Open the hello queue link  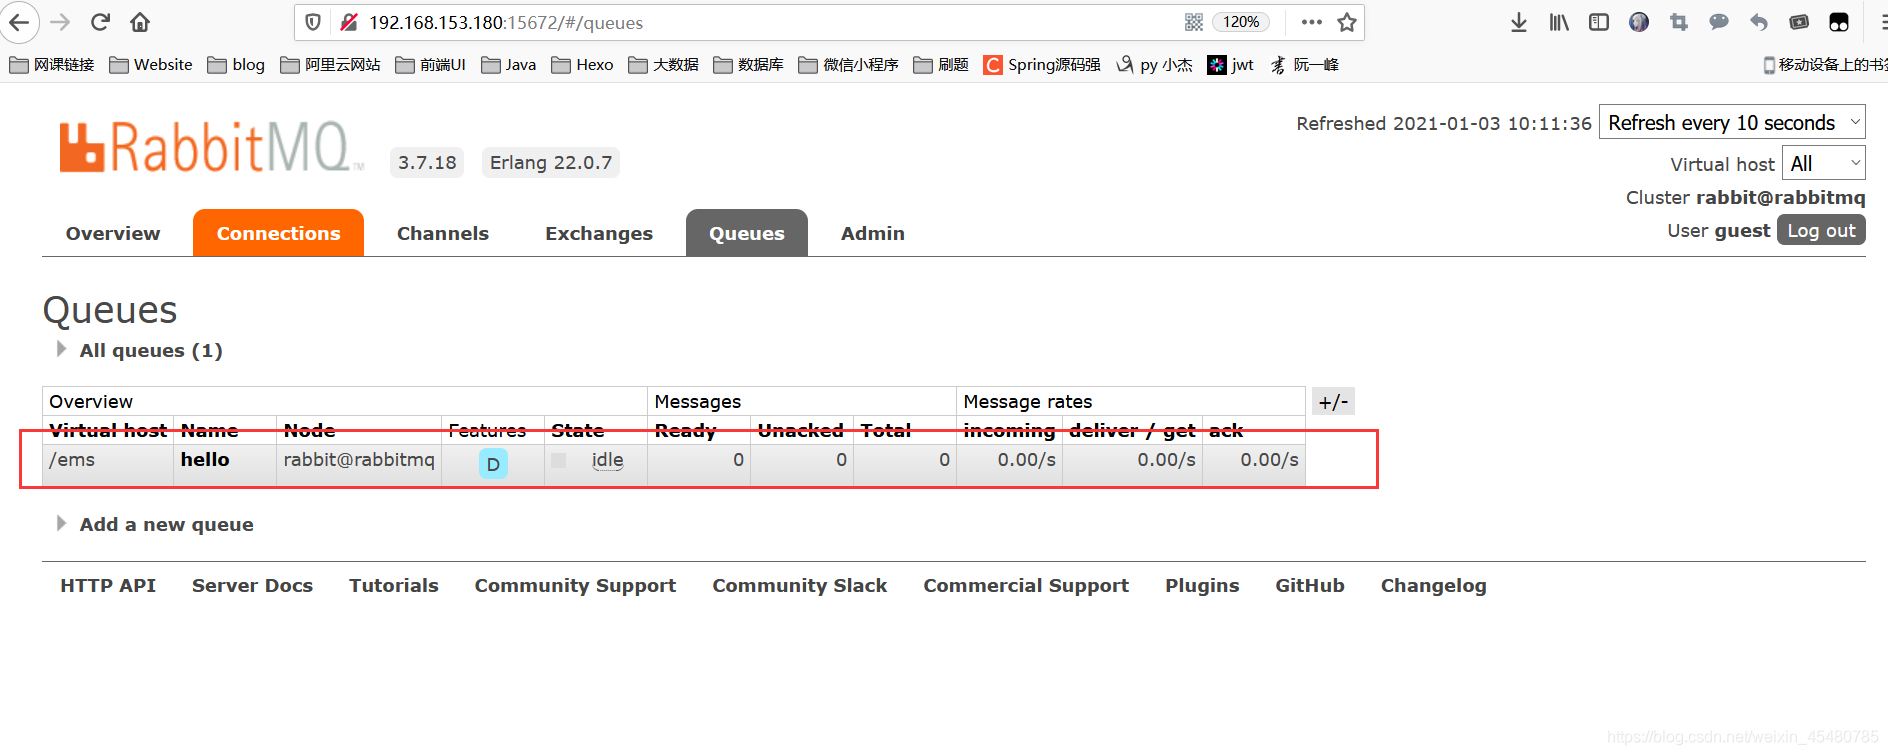pos(205,459)
